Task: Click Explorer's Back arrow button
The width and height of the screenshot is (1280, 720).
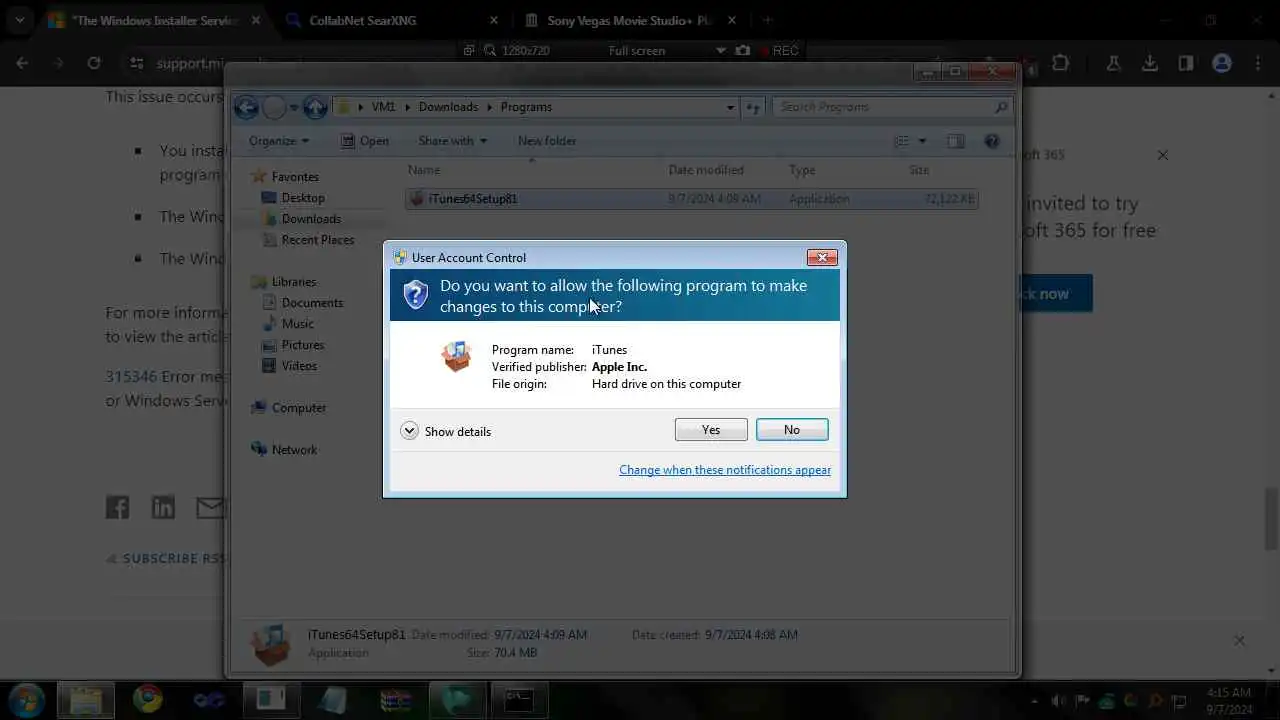Action: (x=247, y=107)
